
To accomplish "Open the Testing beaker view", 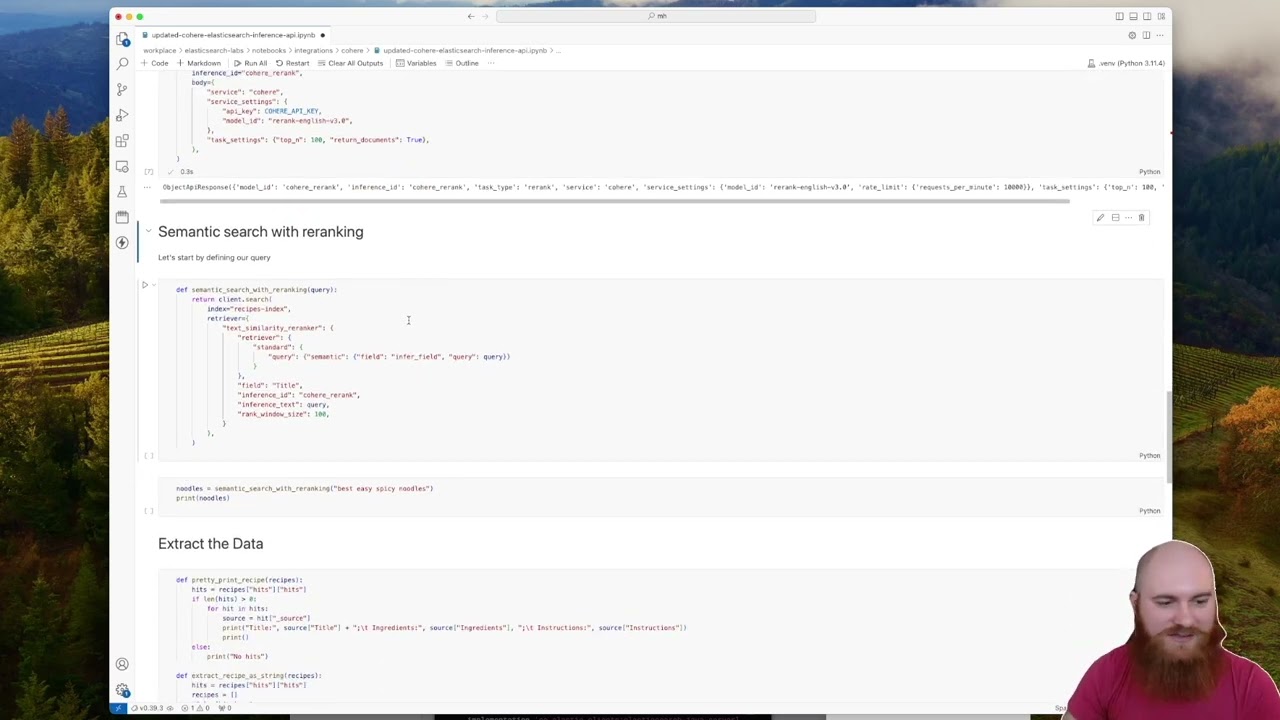I will point(122,191).
